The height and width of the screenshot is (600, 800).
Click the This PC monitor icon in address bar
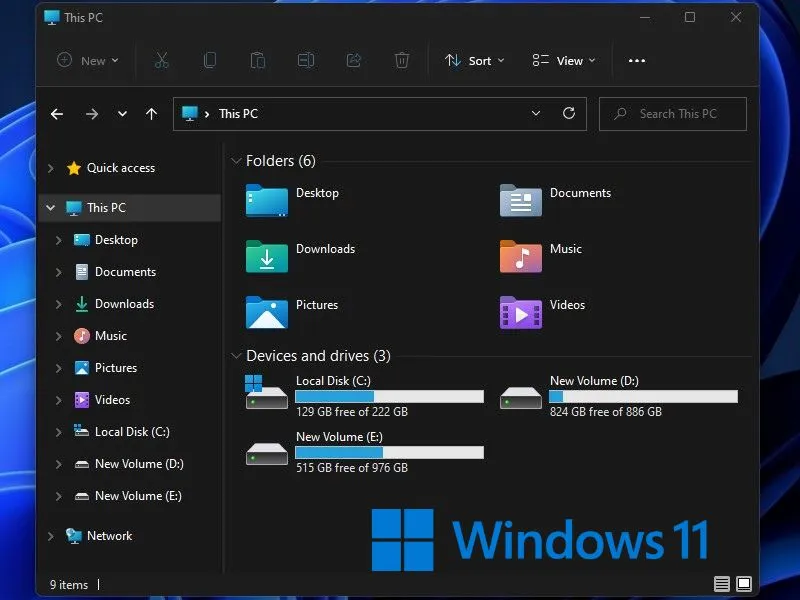[x=190, y=113]
